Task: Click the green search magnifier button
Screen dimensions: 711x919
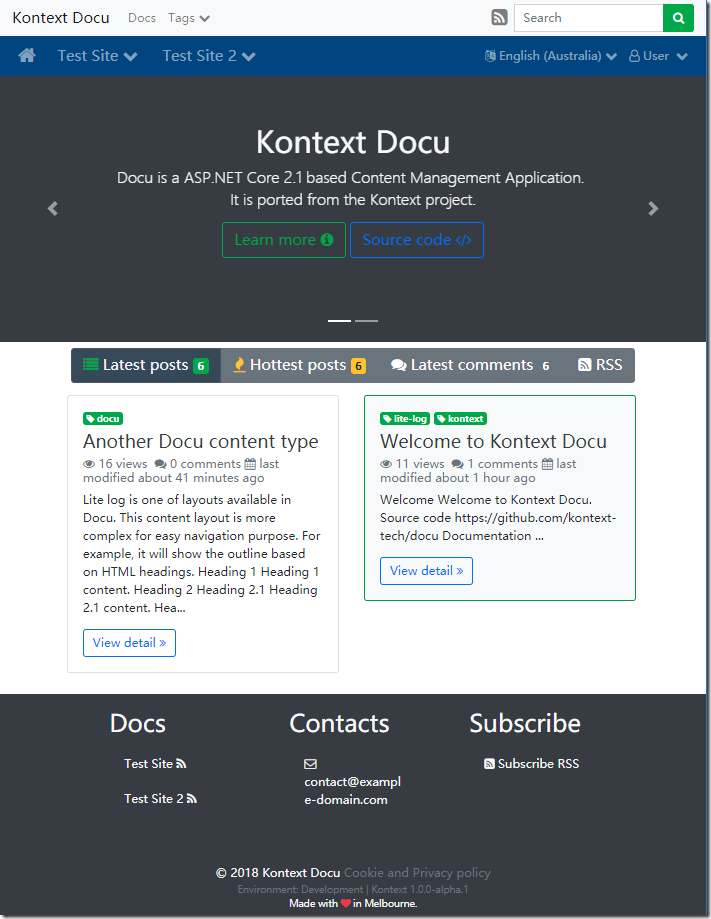Action: (678, 18)
